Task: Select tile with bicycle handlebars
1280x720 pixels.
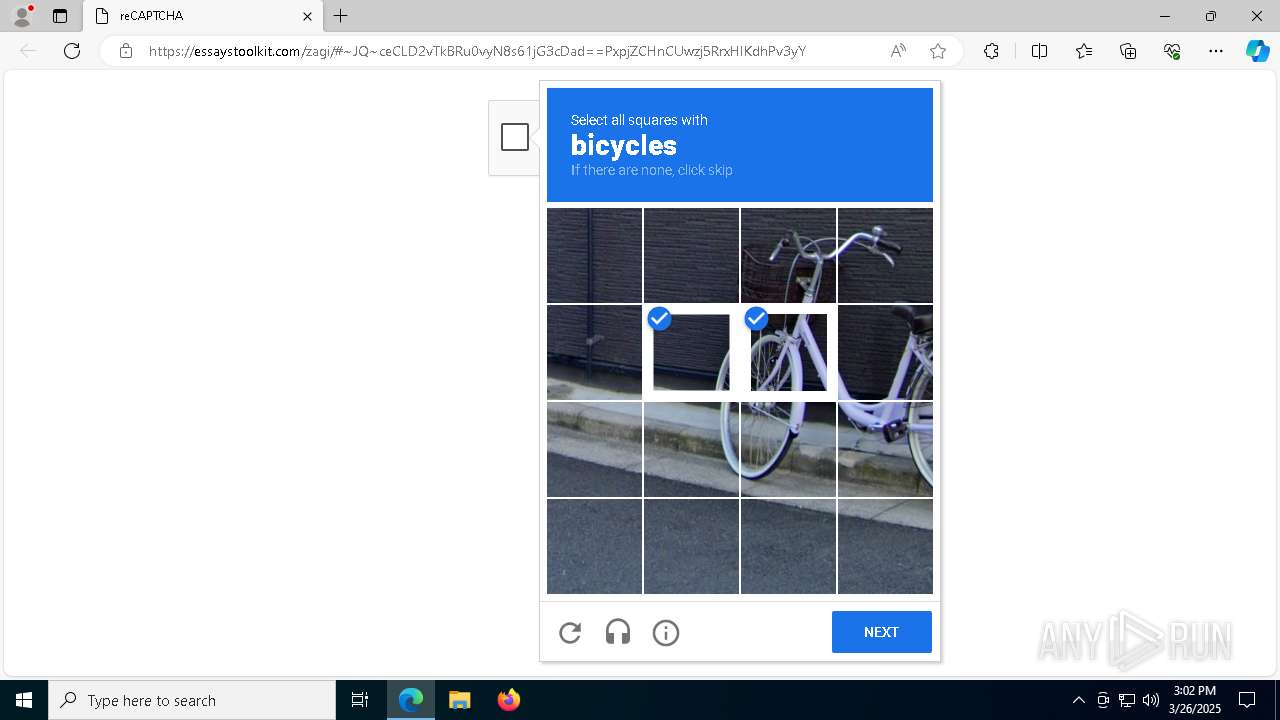Action: (x=885, y=255)
